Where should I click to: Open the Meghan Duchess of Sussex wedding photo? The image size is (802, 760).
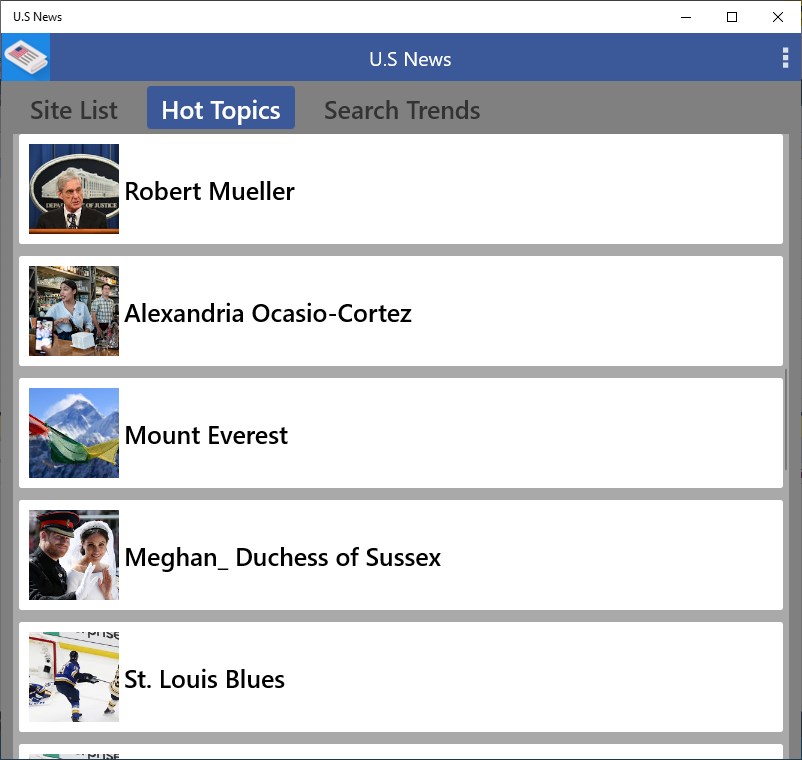[x=74, y=555]
